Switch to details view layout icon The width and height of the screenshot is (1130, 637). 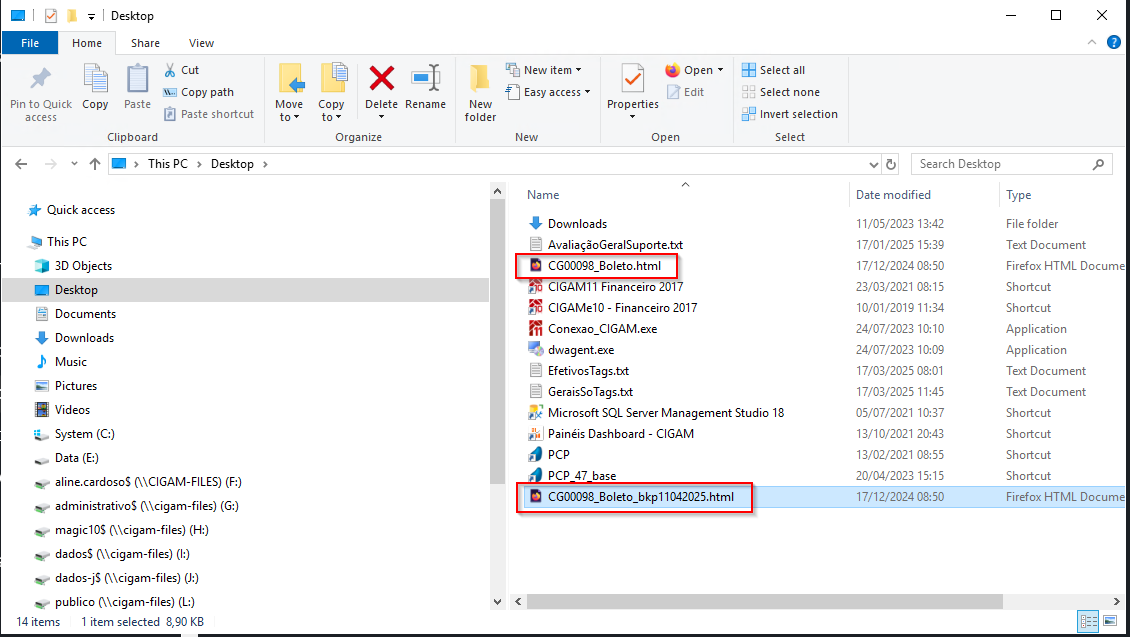[x=1088, y=621]
